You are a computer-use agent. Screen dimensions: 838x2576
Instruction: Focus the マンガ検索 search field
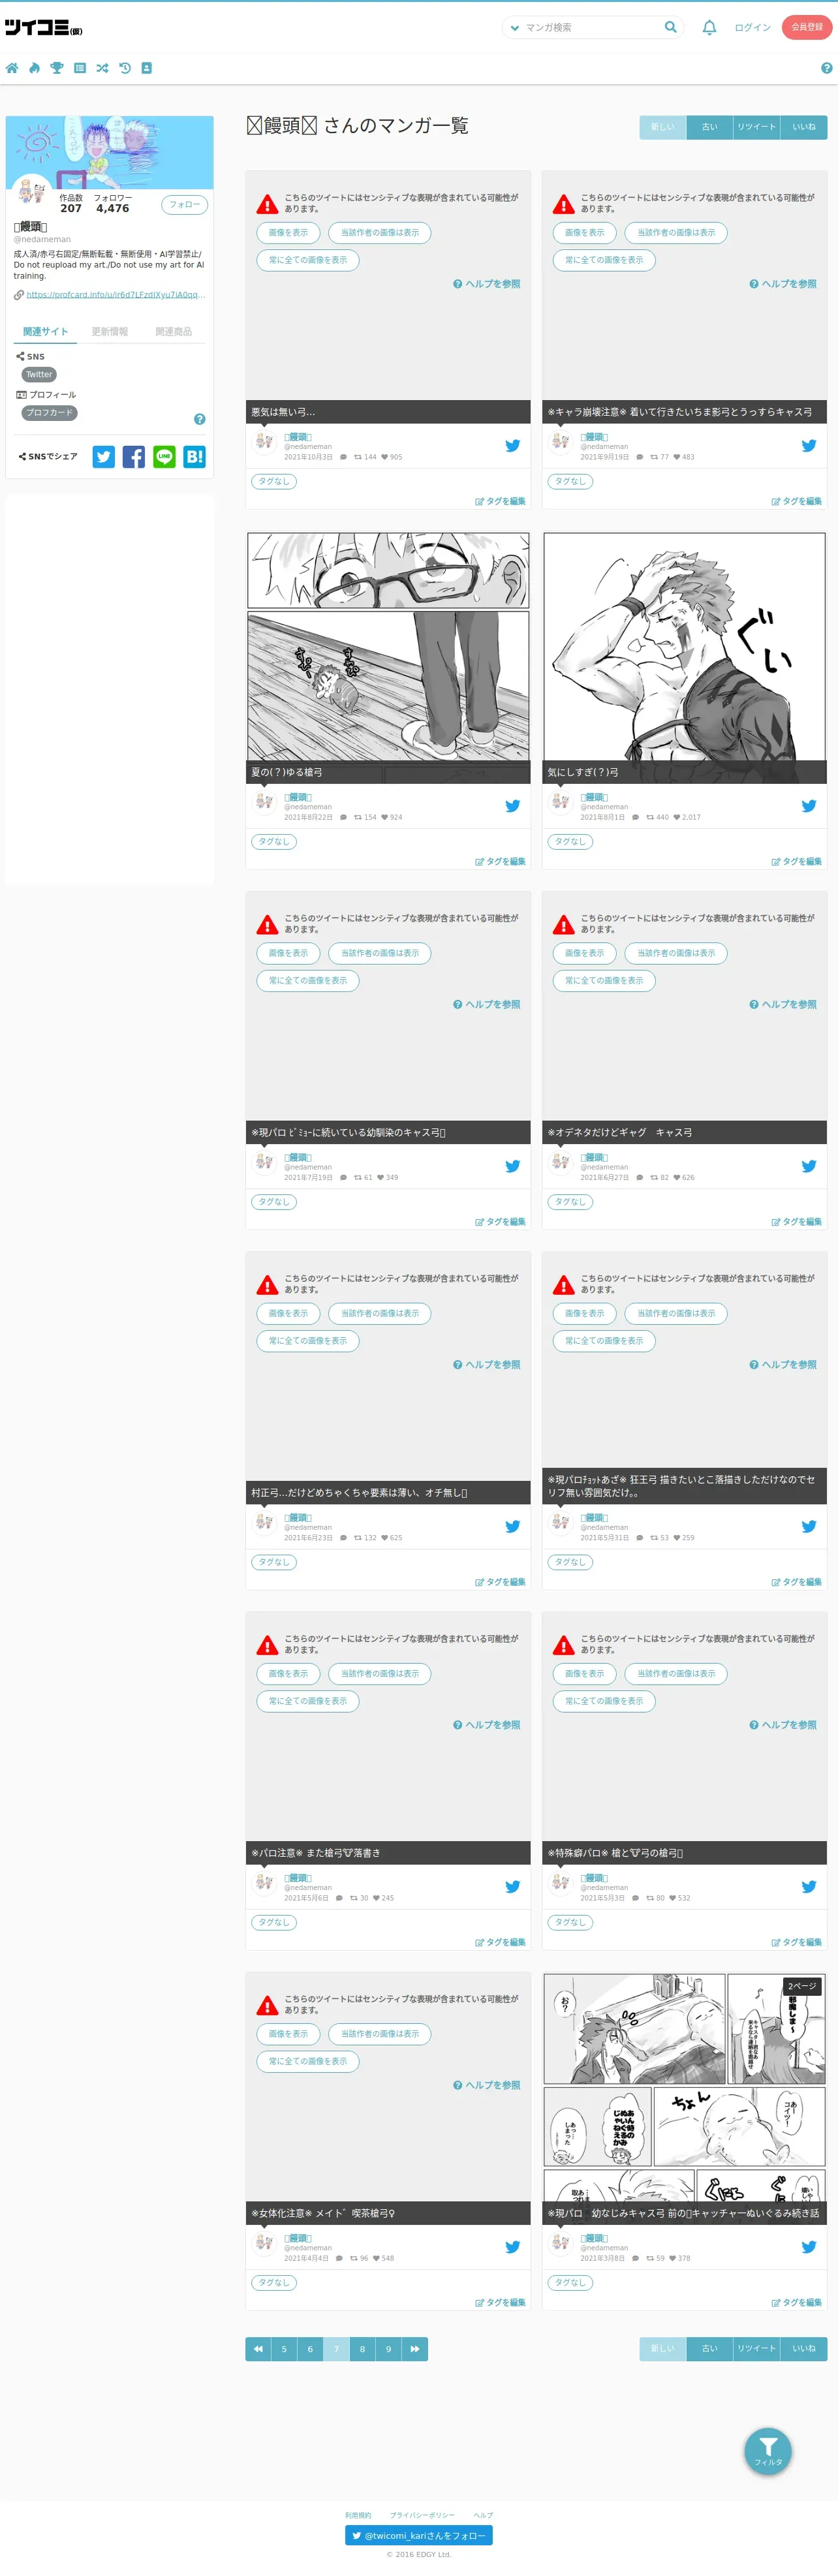tap(592, 28)
